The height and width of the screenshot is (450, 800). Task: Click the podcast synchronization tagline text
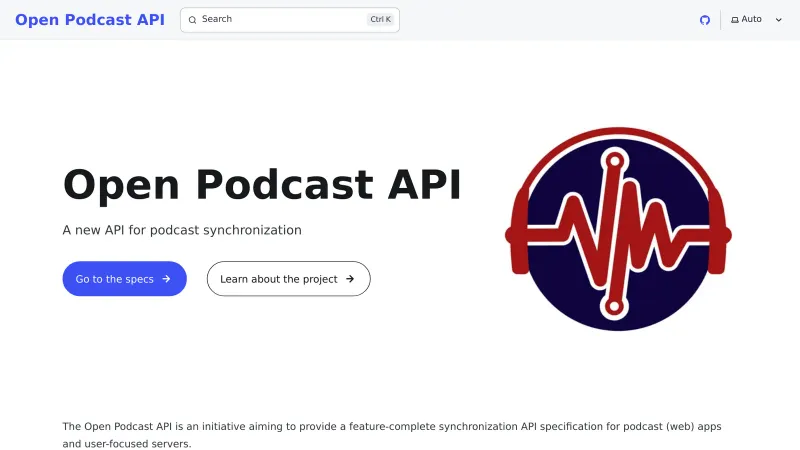coord(182,230)
